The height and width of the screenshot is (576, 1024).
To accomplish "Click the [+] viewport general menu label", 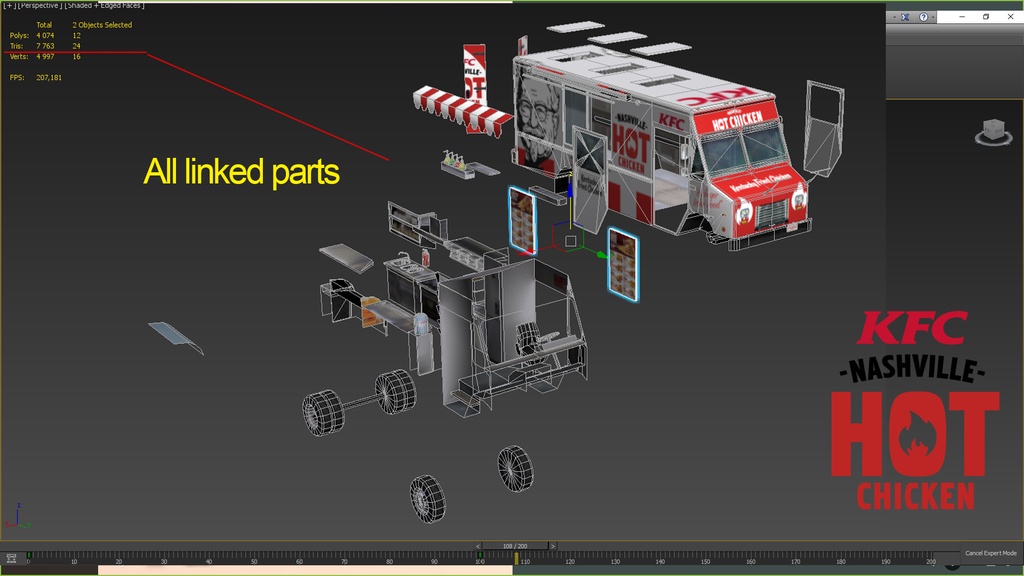I will 8,6.
